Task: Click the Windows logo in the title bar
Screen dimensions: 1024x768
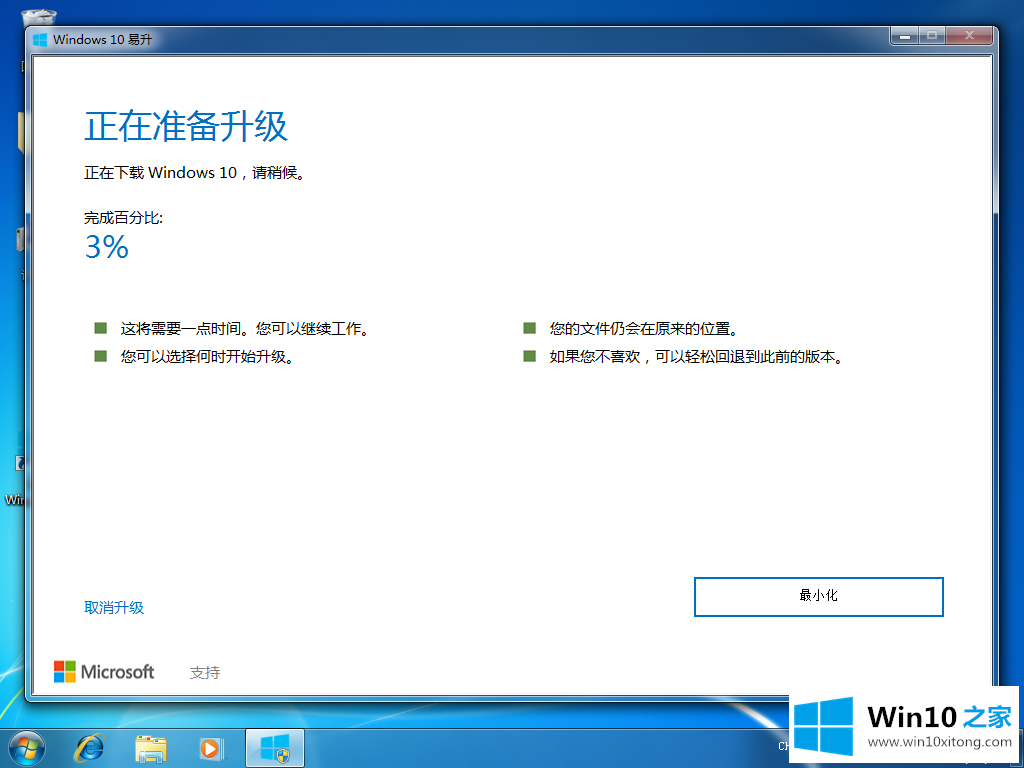Action: click(x=40, y=40)
